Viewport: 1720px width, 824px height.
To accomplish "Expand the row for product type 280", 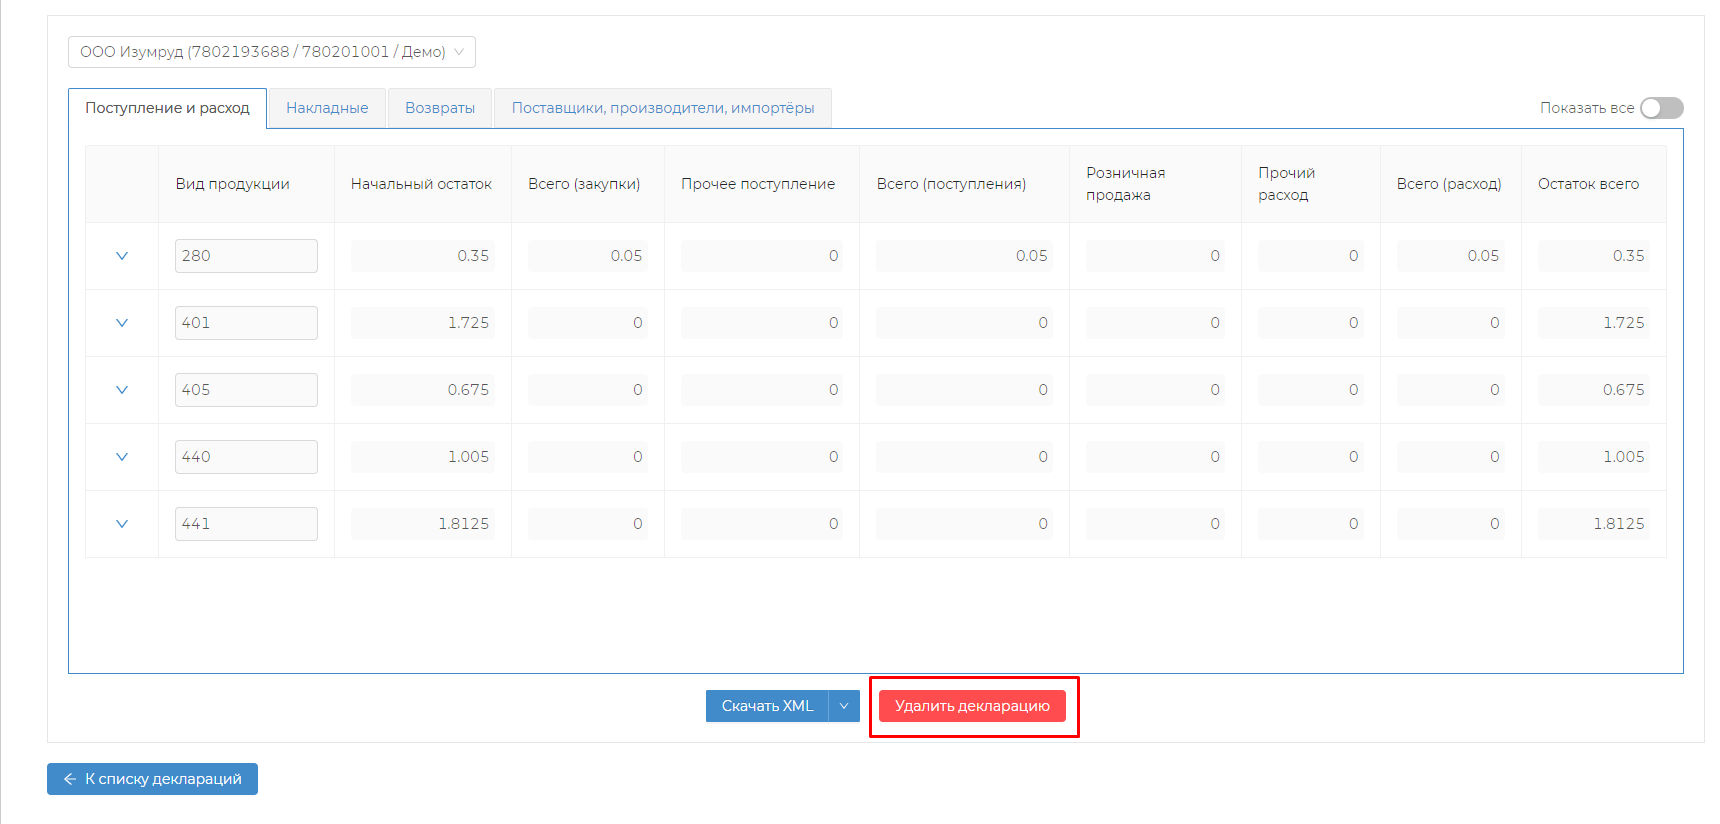I will pos(122,256).
